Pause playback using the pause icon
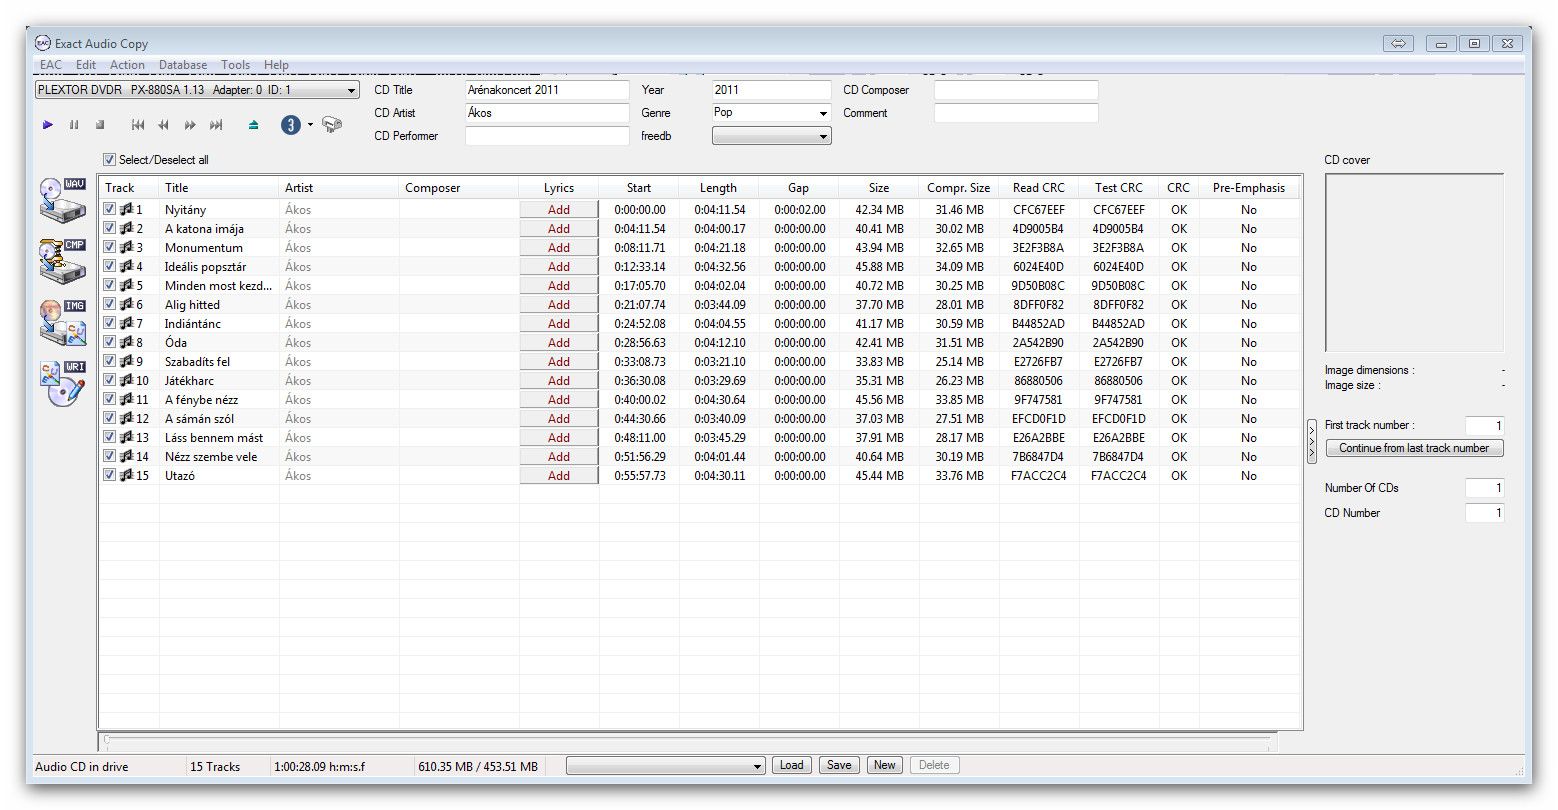The image size is (1558, 810). click(74, 125)
